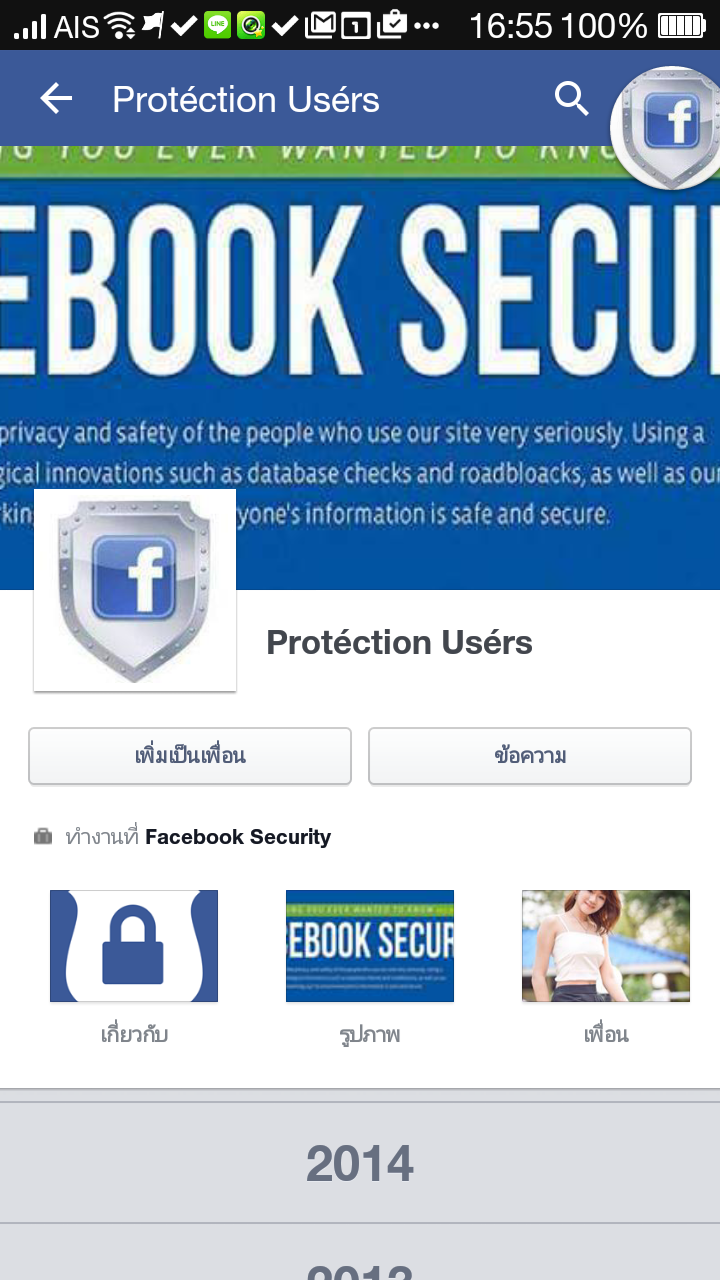Expand the 2014 timeline section
Screen dimensions: 720x1280
pyautogui.click(x=360, y=1163)
